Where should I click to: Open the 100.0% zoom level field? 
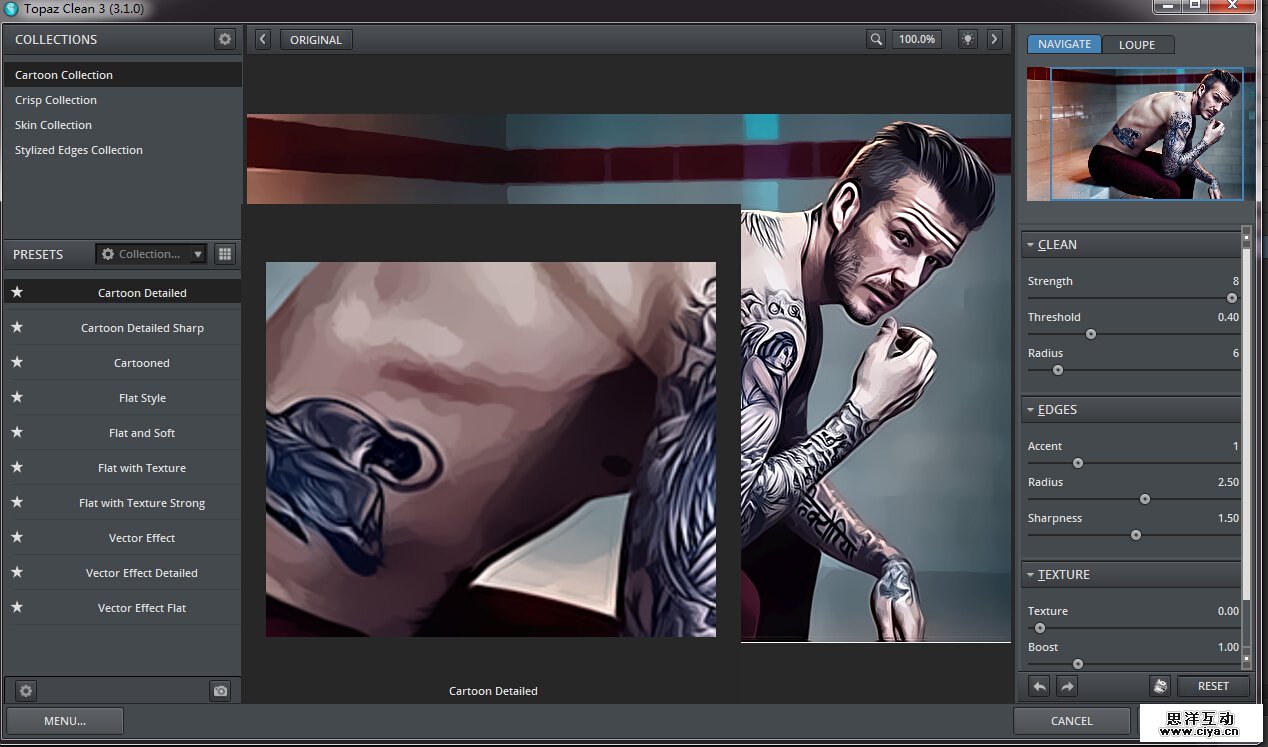coord(917,39)
